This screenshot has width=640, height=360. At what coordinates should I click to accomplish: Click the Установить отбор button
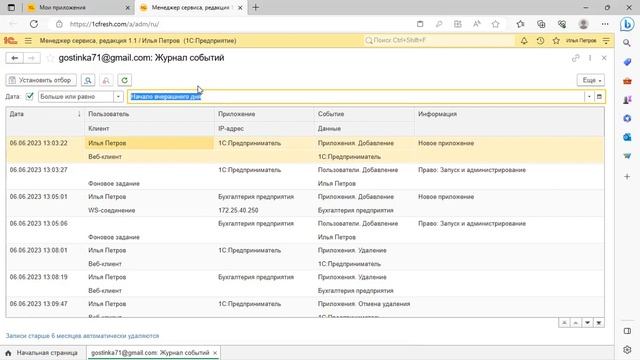pyautogui.click(x=41, y=80)
